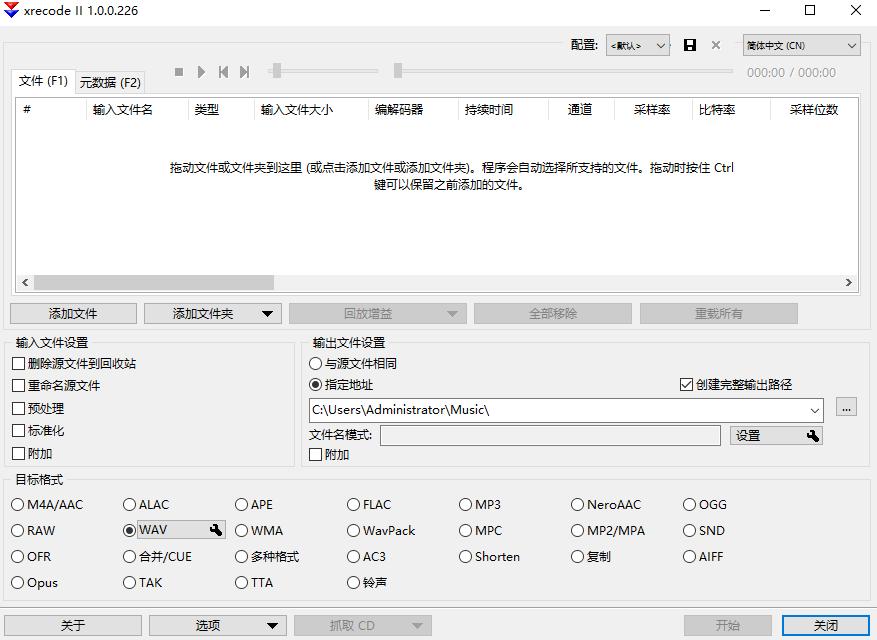Select the FLAC output format
Screen dimensions: 877x640
[354, 504]
